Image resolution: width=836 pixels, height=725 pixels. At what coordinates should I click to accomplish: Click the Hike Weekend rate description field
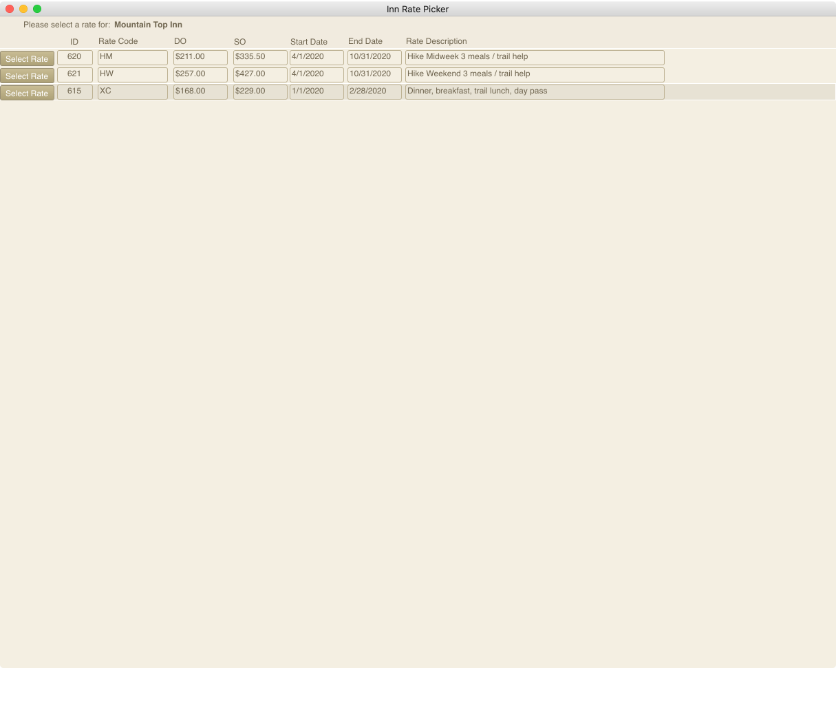534,75
